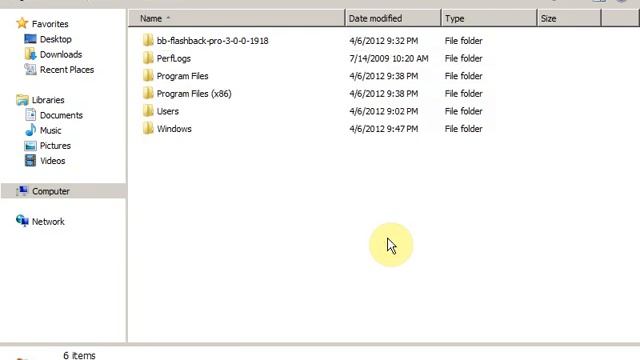Screen dimensions: 640x360
Task: Click the Recent Places icon
Action: point(30,69)
